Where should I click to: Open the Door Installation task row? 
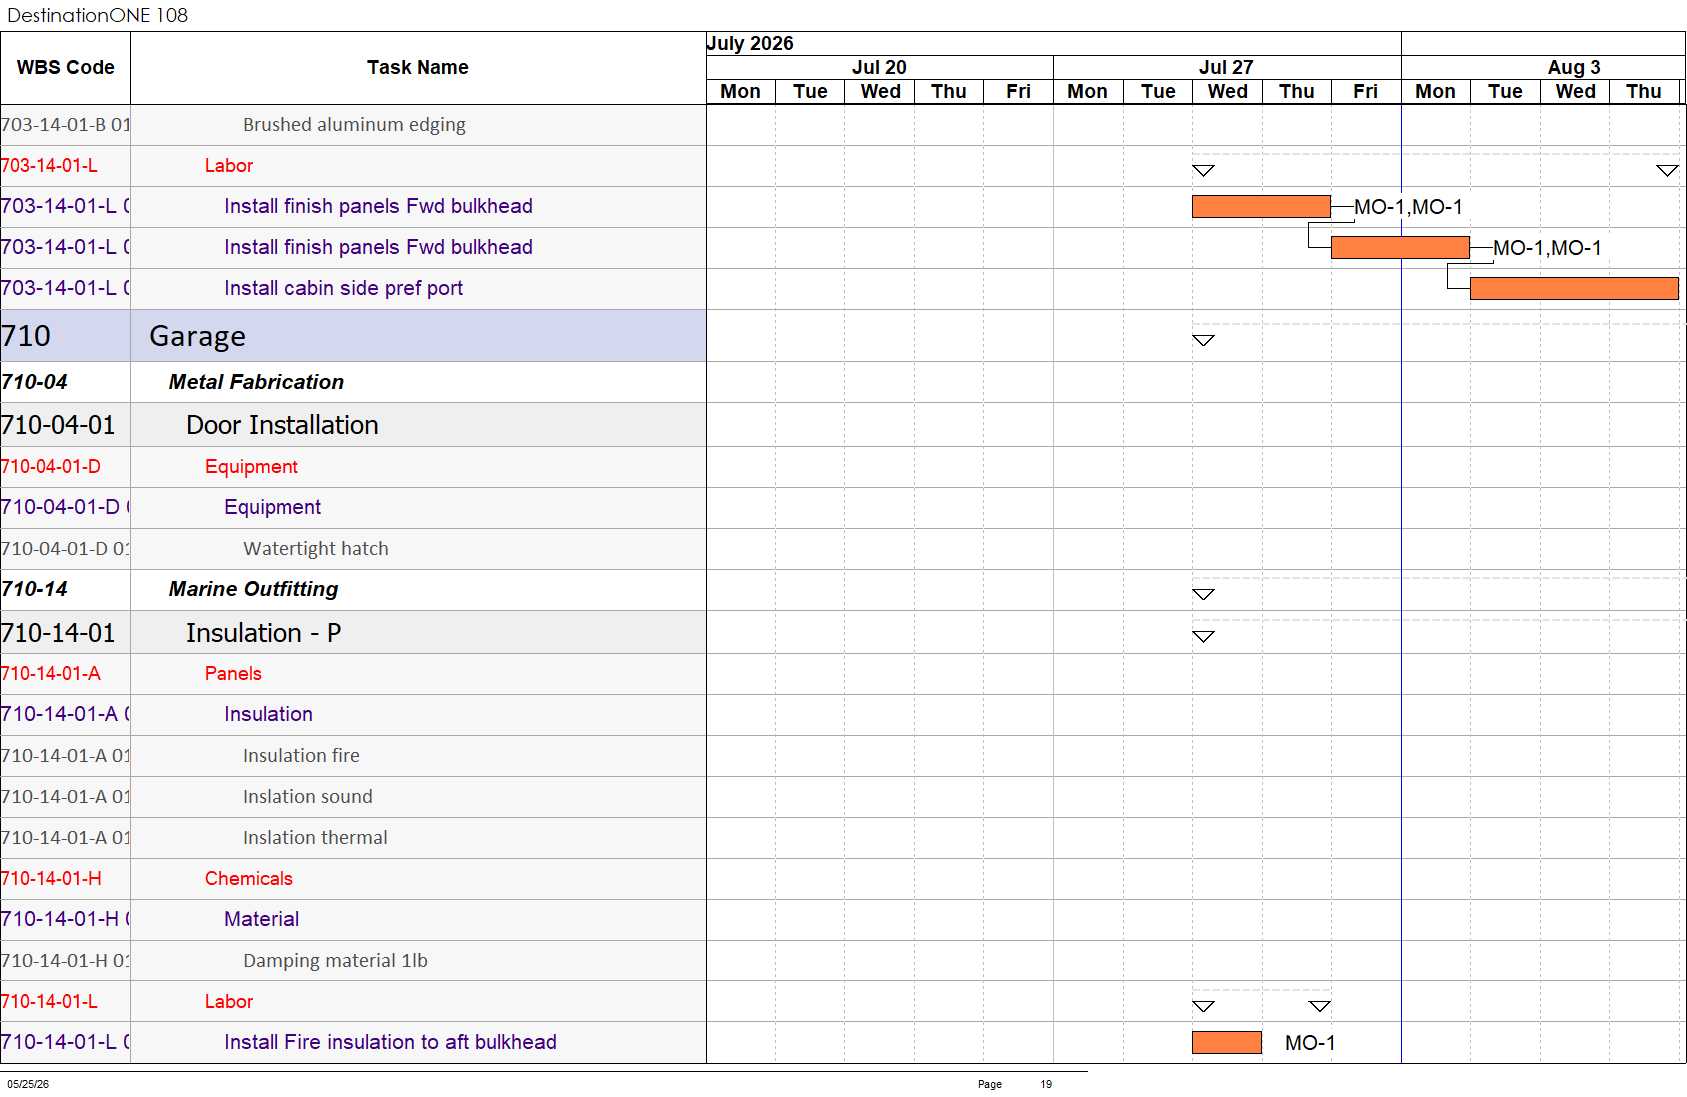tap(353, 425)
